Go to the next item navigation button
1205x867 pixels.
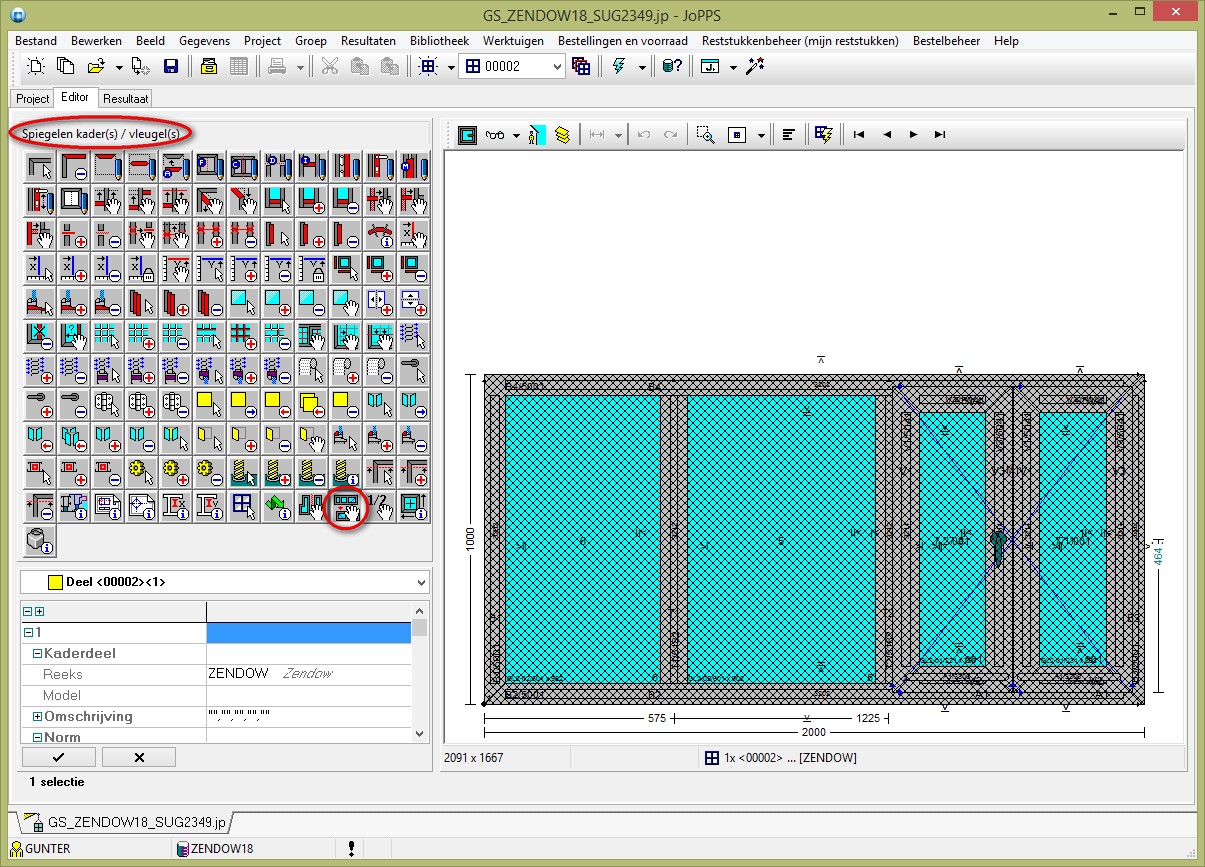point(913,134)
